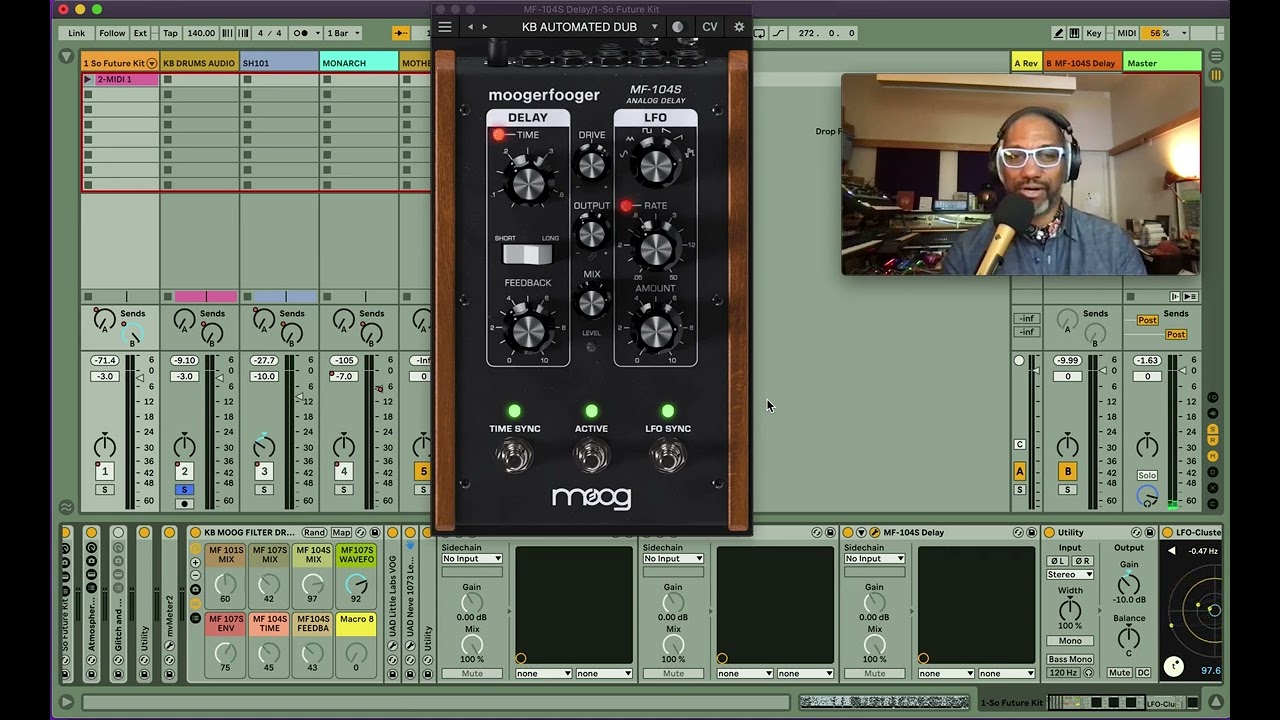Enable Bass Mono in Utility
This screenshot has width=1280, height=720.
point(1070,659)
